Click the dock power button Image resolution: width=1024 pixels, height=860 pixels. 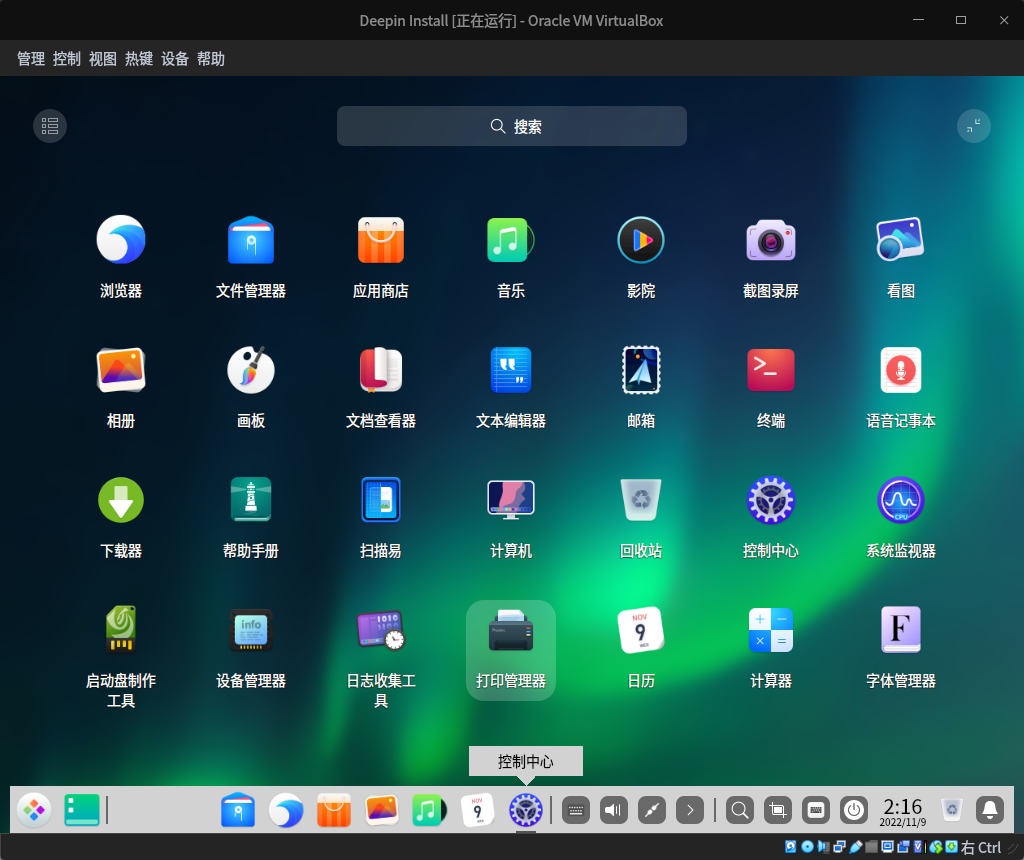click(854, 810)
